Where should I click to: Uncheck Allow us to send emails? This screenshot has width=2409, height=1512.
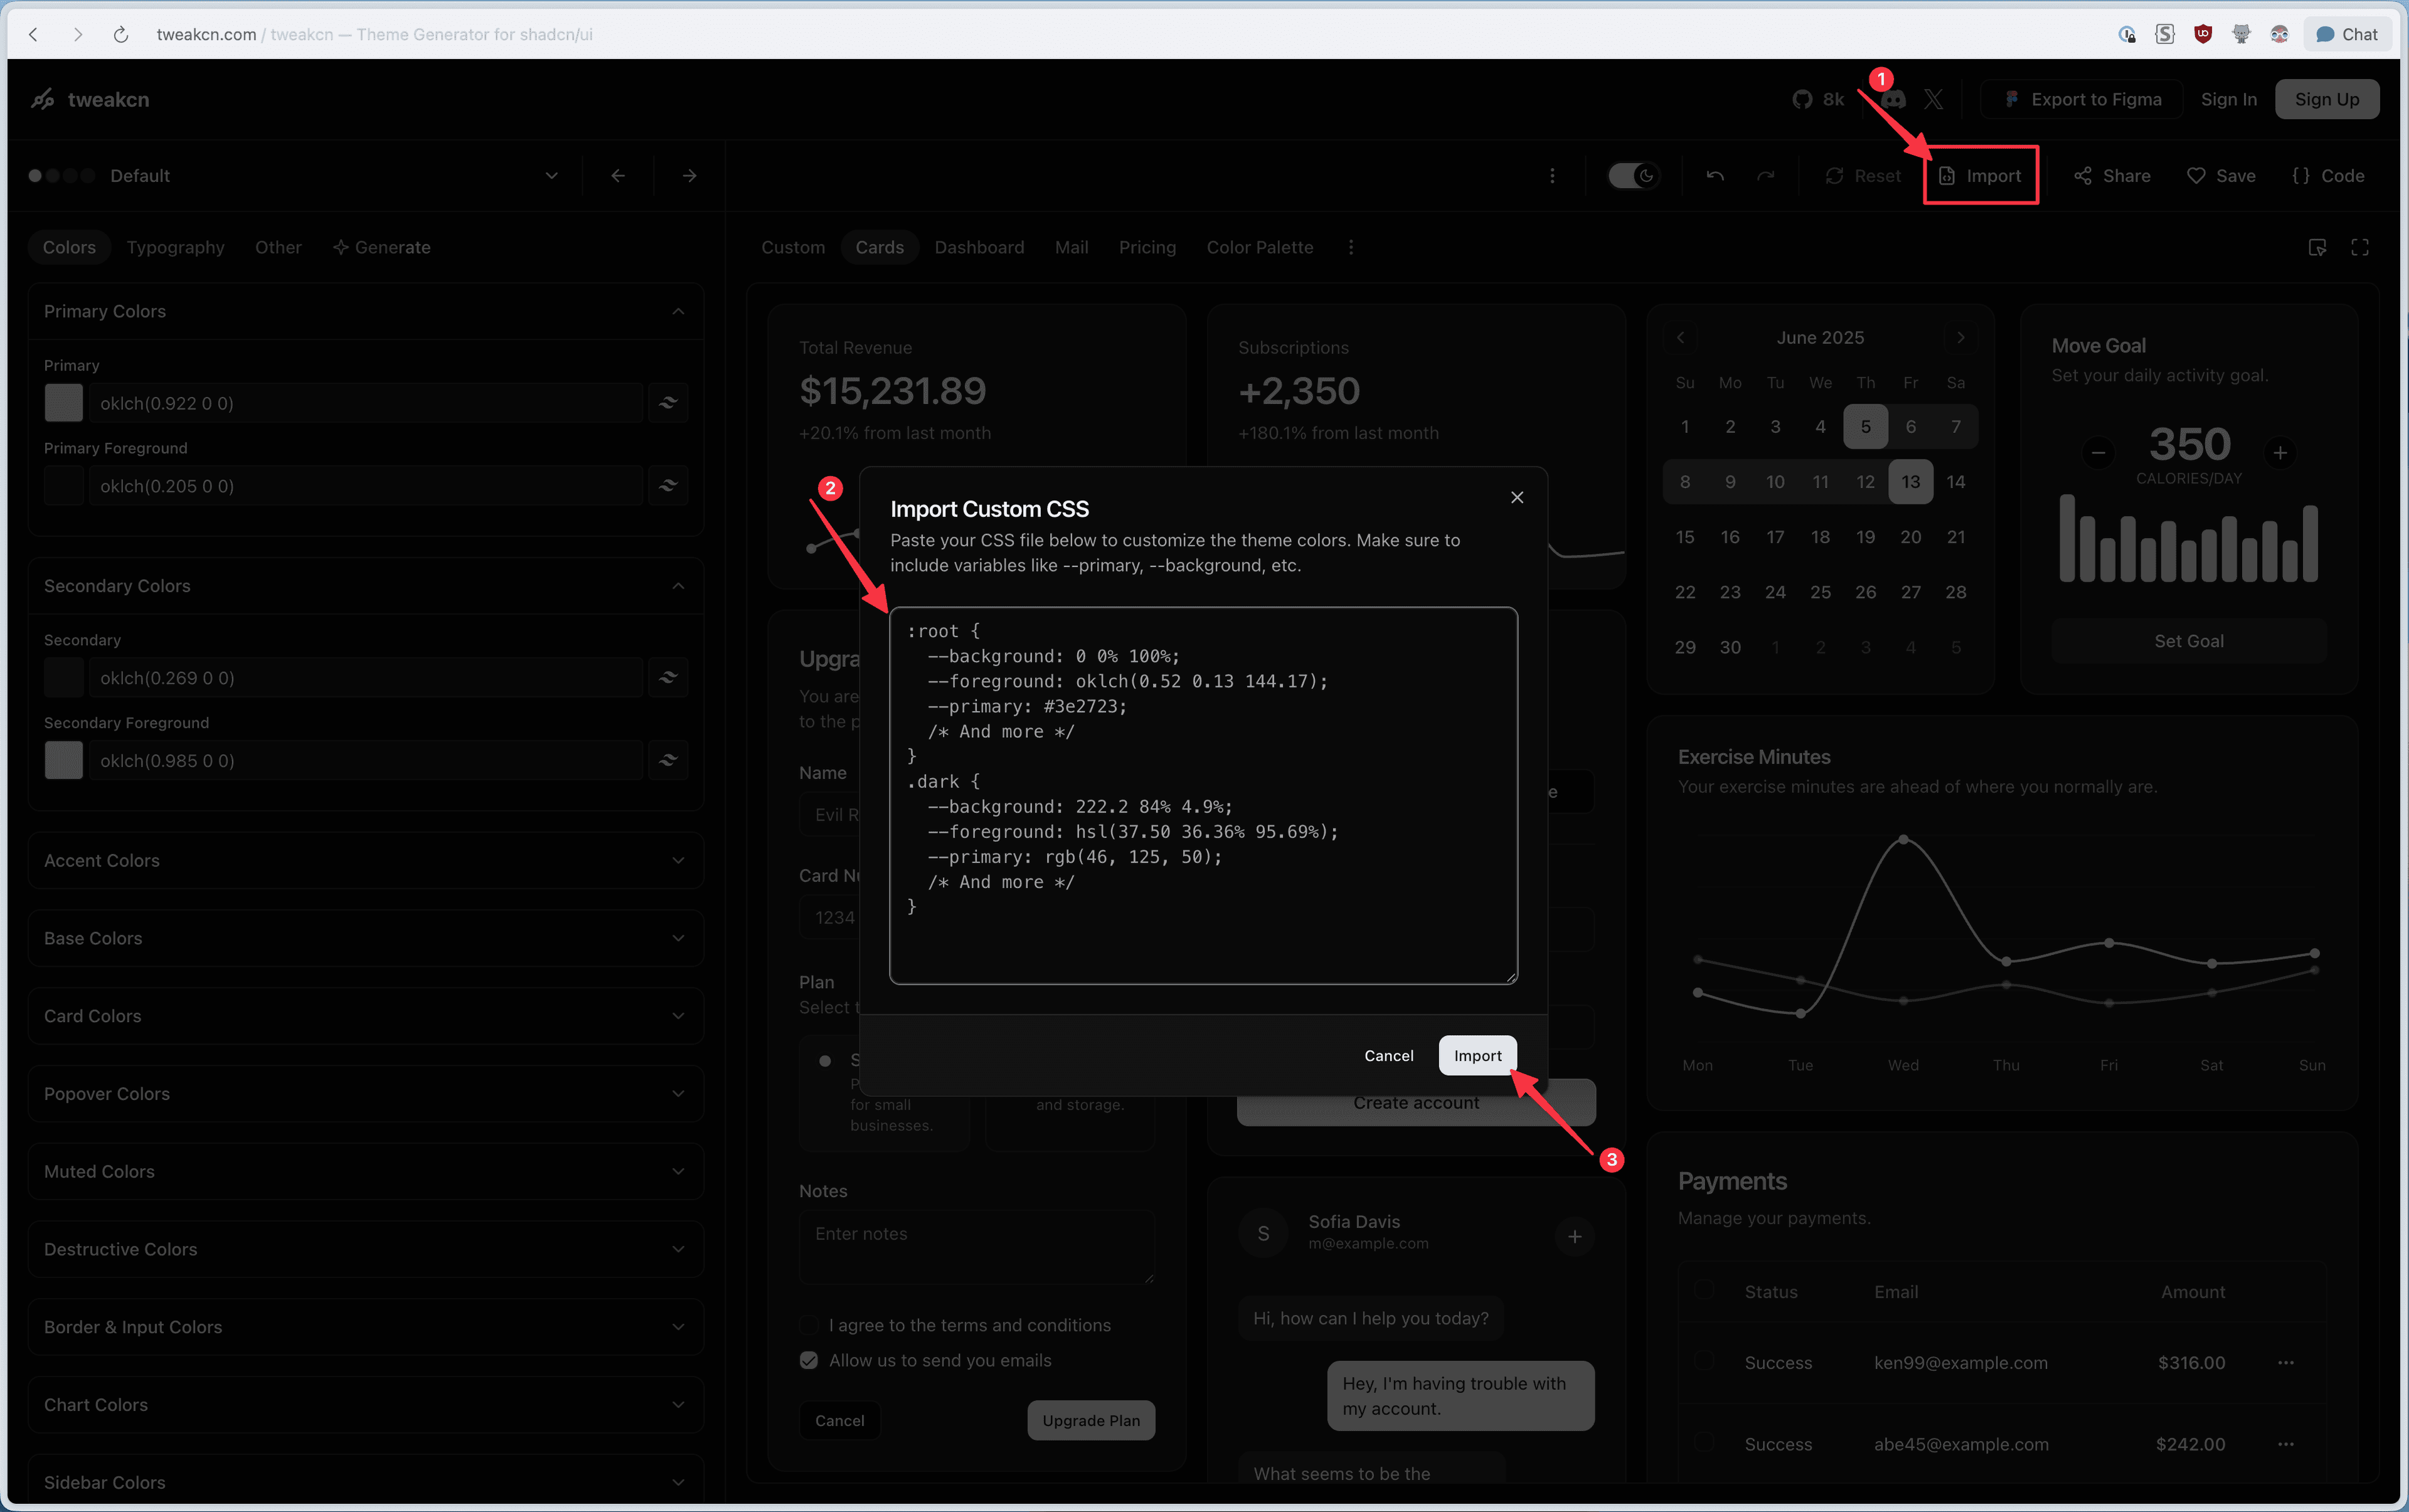[x=809, y=1360]
